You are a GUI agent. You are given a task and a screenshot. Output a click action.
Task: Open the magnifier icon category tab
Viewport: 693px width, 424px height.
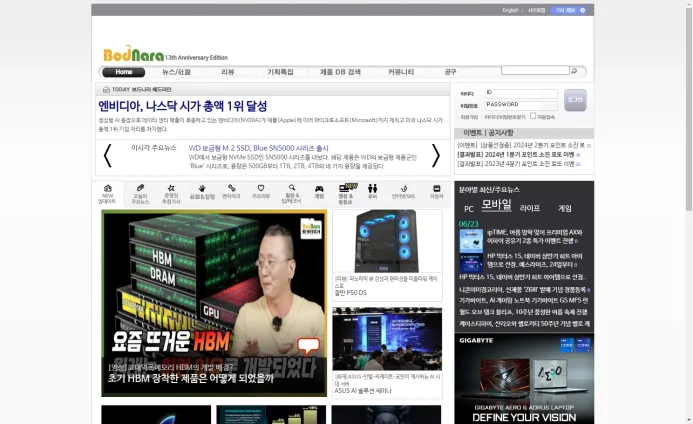tap(291, 194)
